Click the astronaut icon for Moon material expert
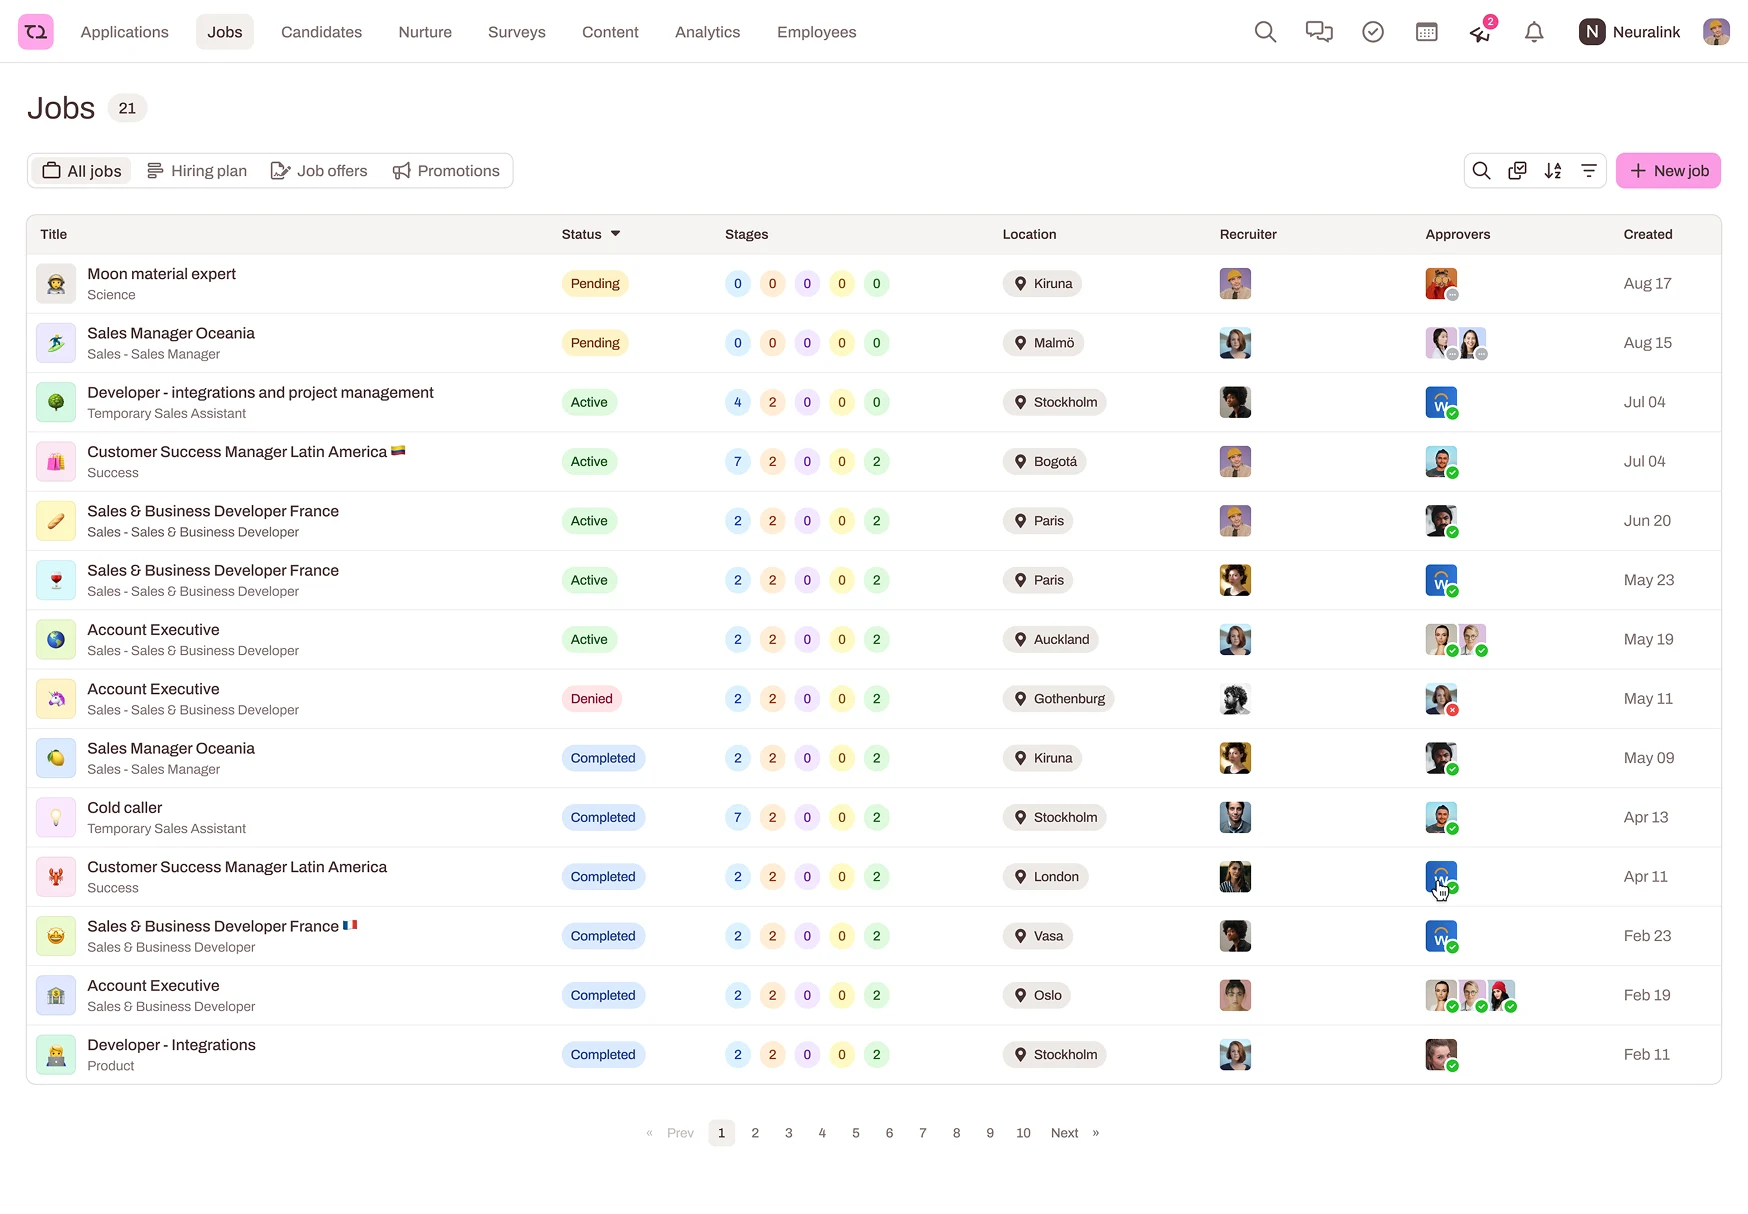The height and width of the screenshot is (1214, 1748). pyautogui.click(x=56, y=284)
